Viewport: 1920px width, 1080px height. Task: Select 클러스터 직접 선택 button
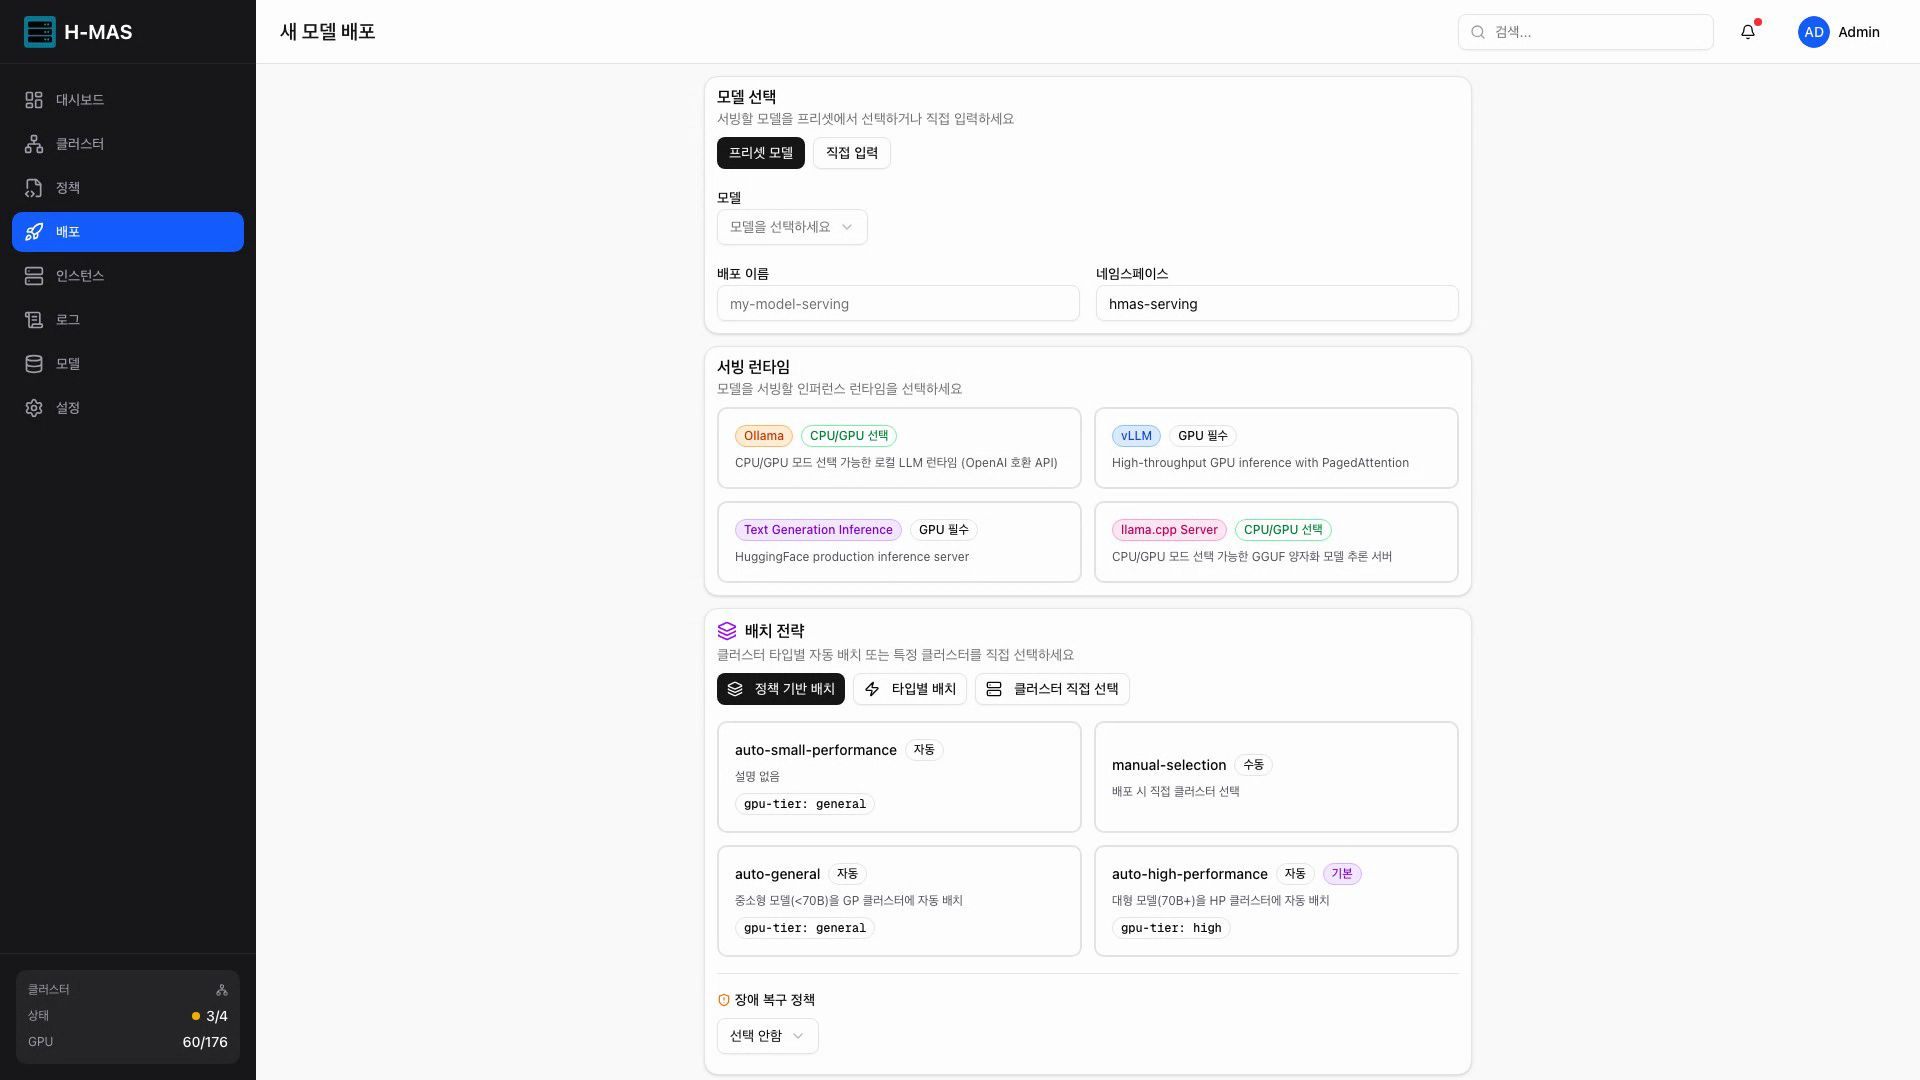click(1052, 689)
